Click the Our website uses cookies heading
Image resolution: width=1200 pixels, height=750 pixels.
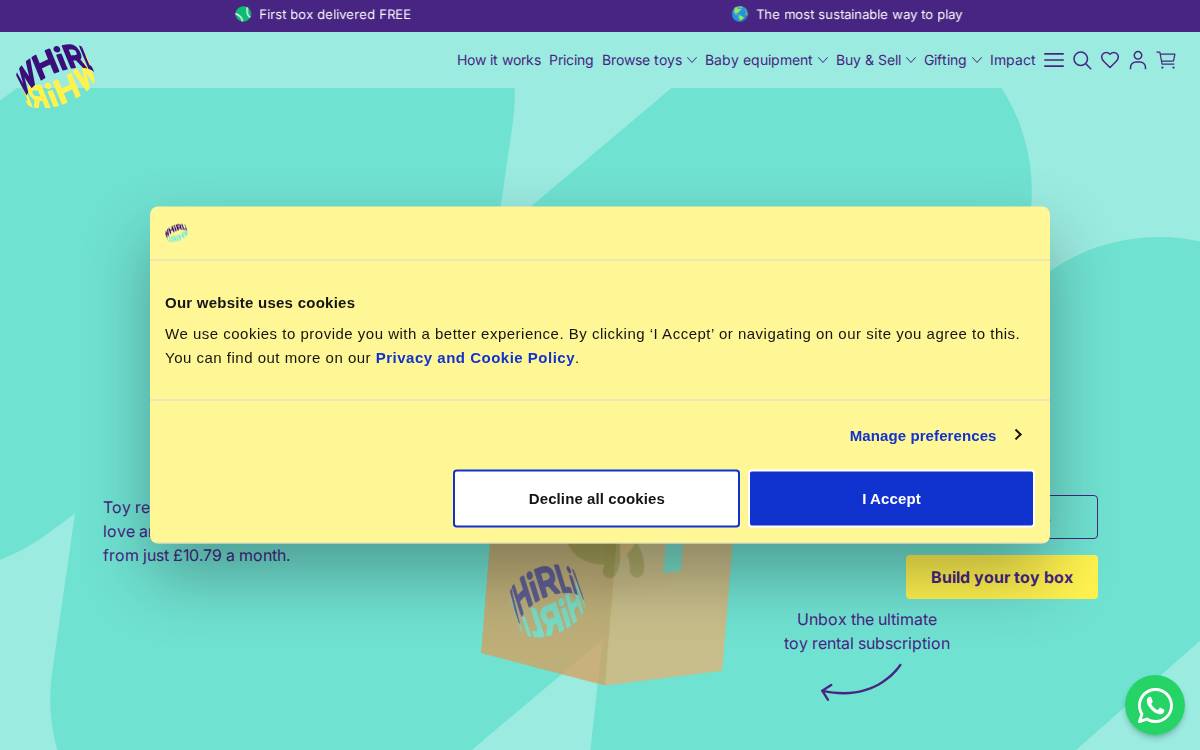click(x=260, y=302)
